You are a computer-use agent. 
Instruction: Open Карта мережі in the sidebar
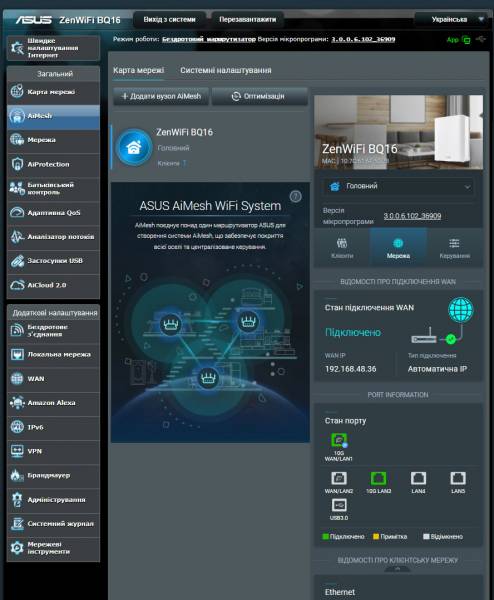53,92
